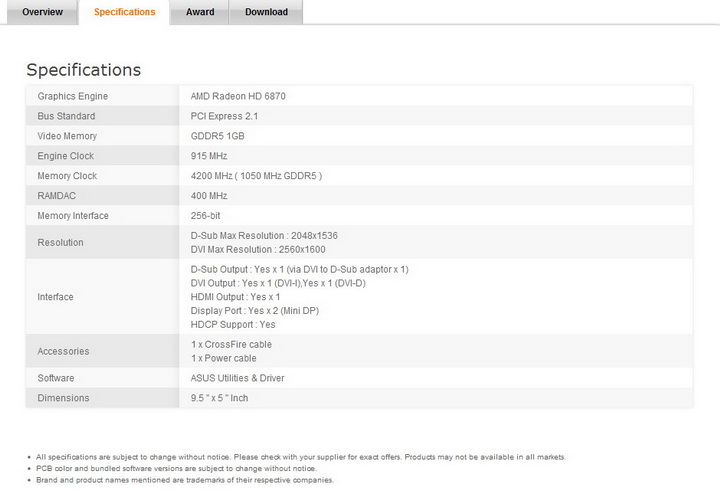Viewport: 720px width, 501px height.
Task: Select the 915 MHz engine clock value
Action: point(209,156)
